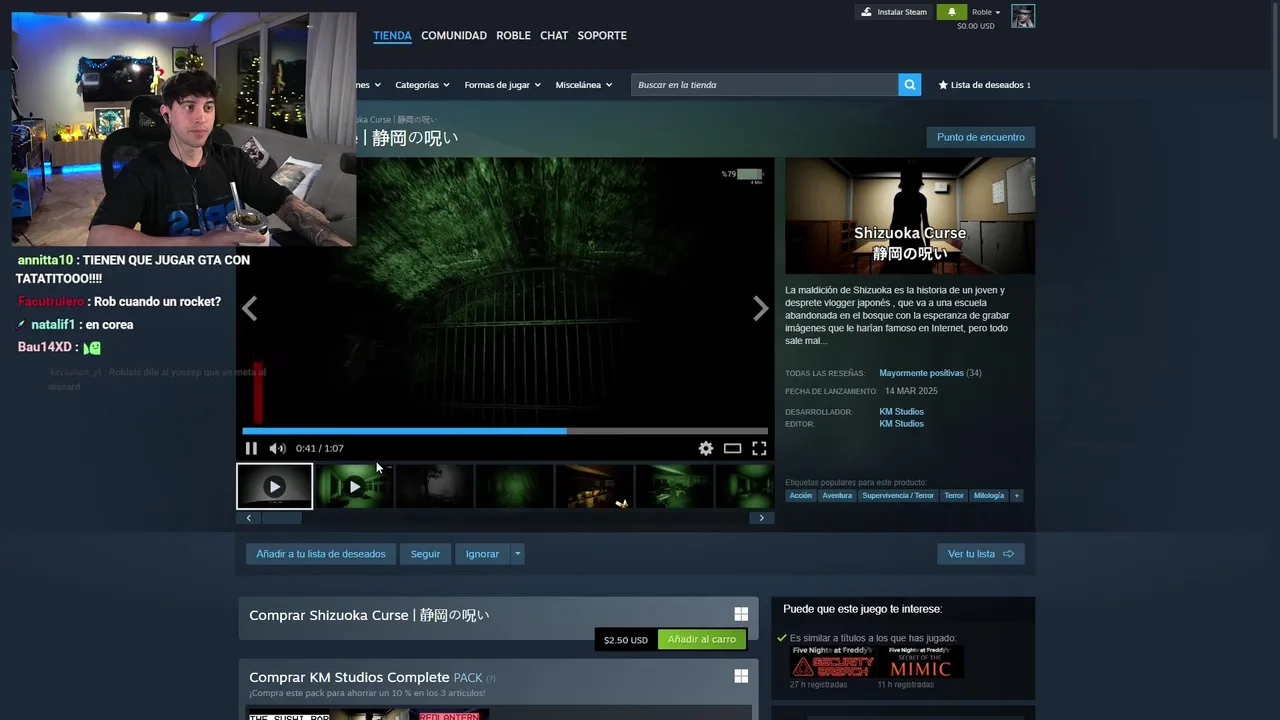Expand Miscelánea dropdown
The width and height of the screenshot is (1280, 720).
point(583,85)
